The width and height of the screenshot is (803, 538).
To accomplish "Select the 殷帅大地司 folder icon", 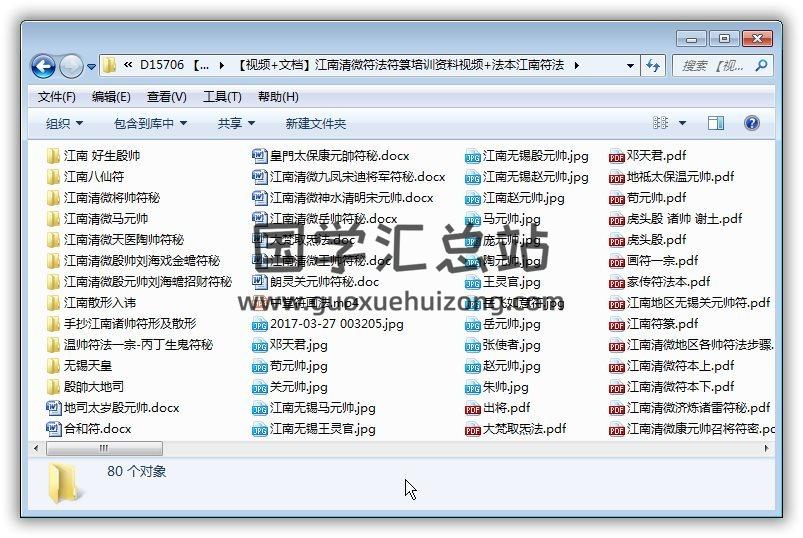I will click(x=53, y=387).
